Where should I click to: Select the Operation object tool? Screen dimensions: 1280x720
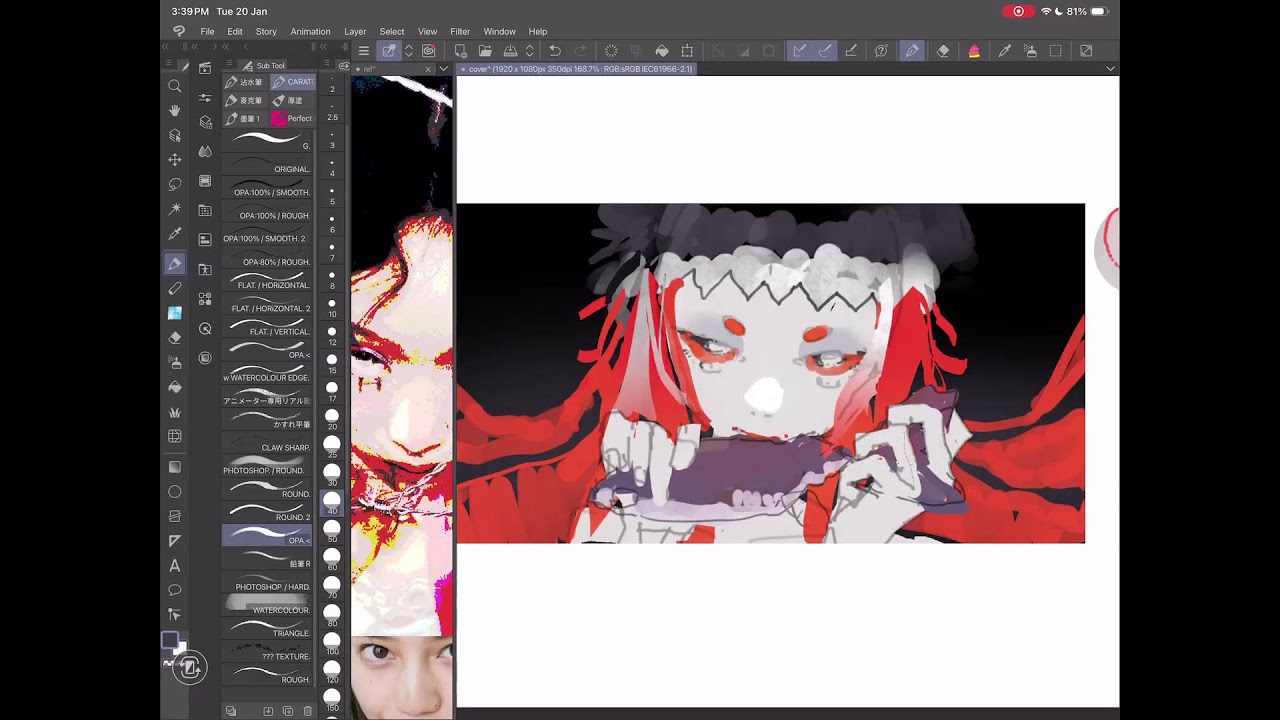[174, 135]
